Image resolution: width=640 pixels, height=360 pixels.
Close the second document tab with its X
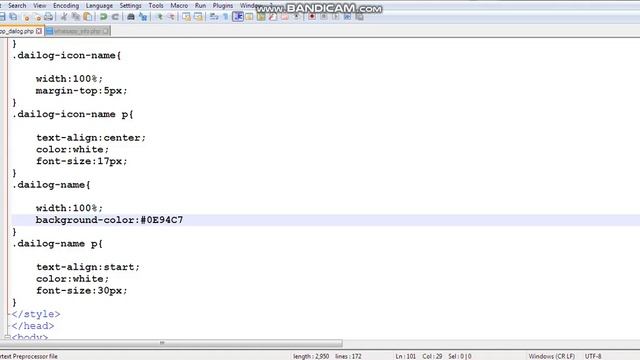pyautogui.click(x=106, y=31)
